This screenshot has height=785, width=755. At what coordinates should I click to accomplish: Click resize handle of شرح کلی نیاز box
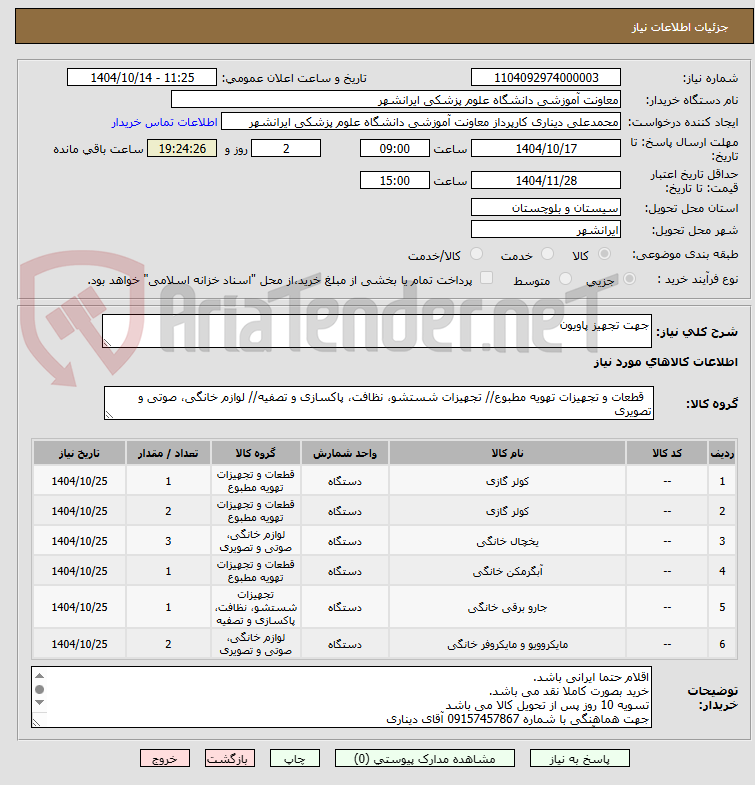[107, 342]
